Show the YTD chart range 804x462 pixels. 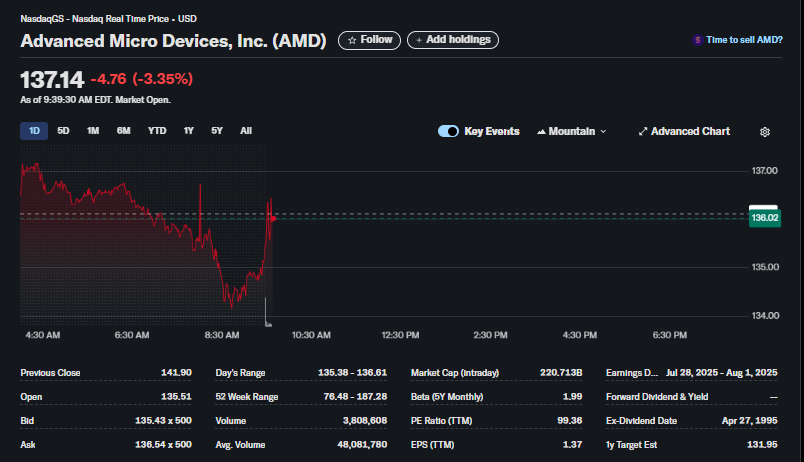coord(157,131)
